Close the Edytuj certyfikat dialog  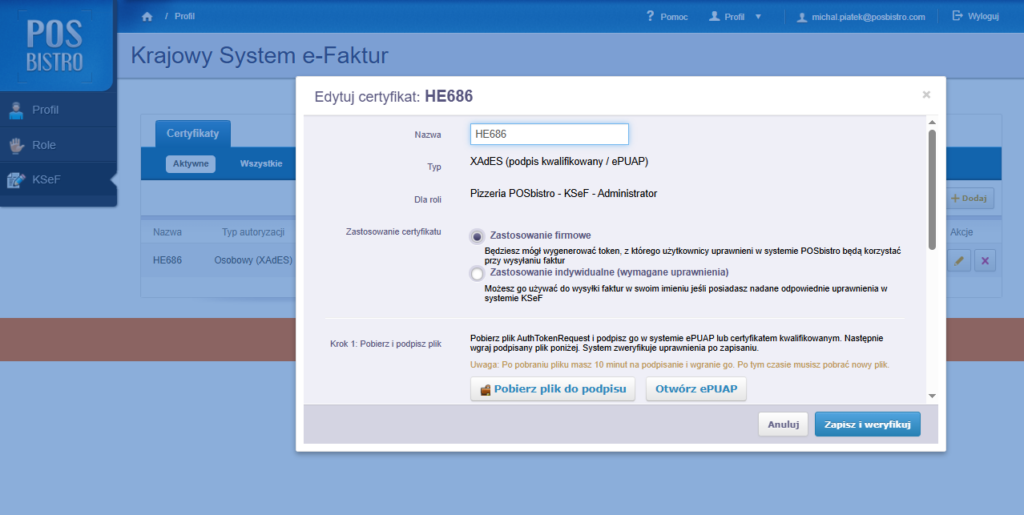pos(926,95)
